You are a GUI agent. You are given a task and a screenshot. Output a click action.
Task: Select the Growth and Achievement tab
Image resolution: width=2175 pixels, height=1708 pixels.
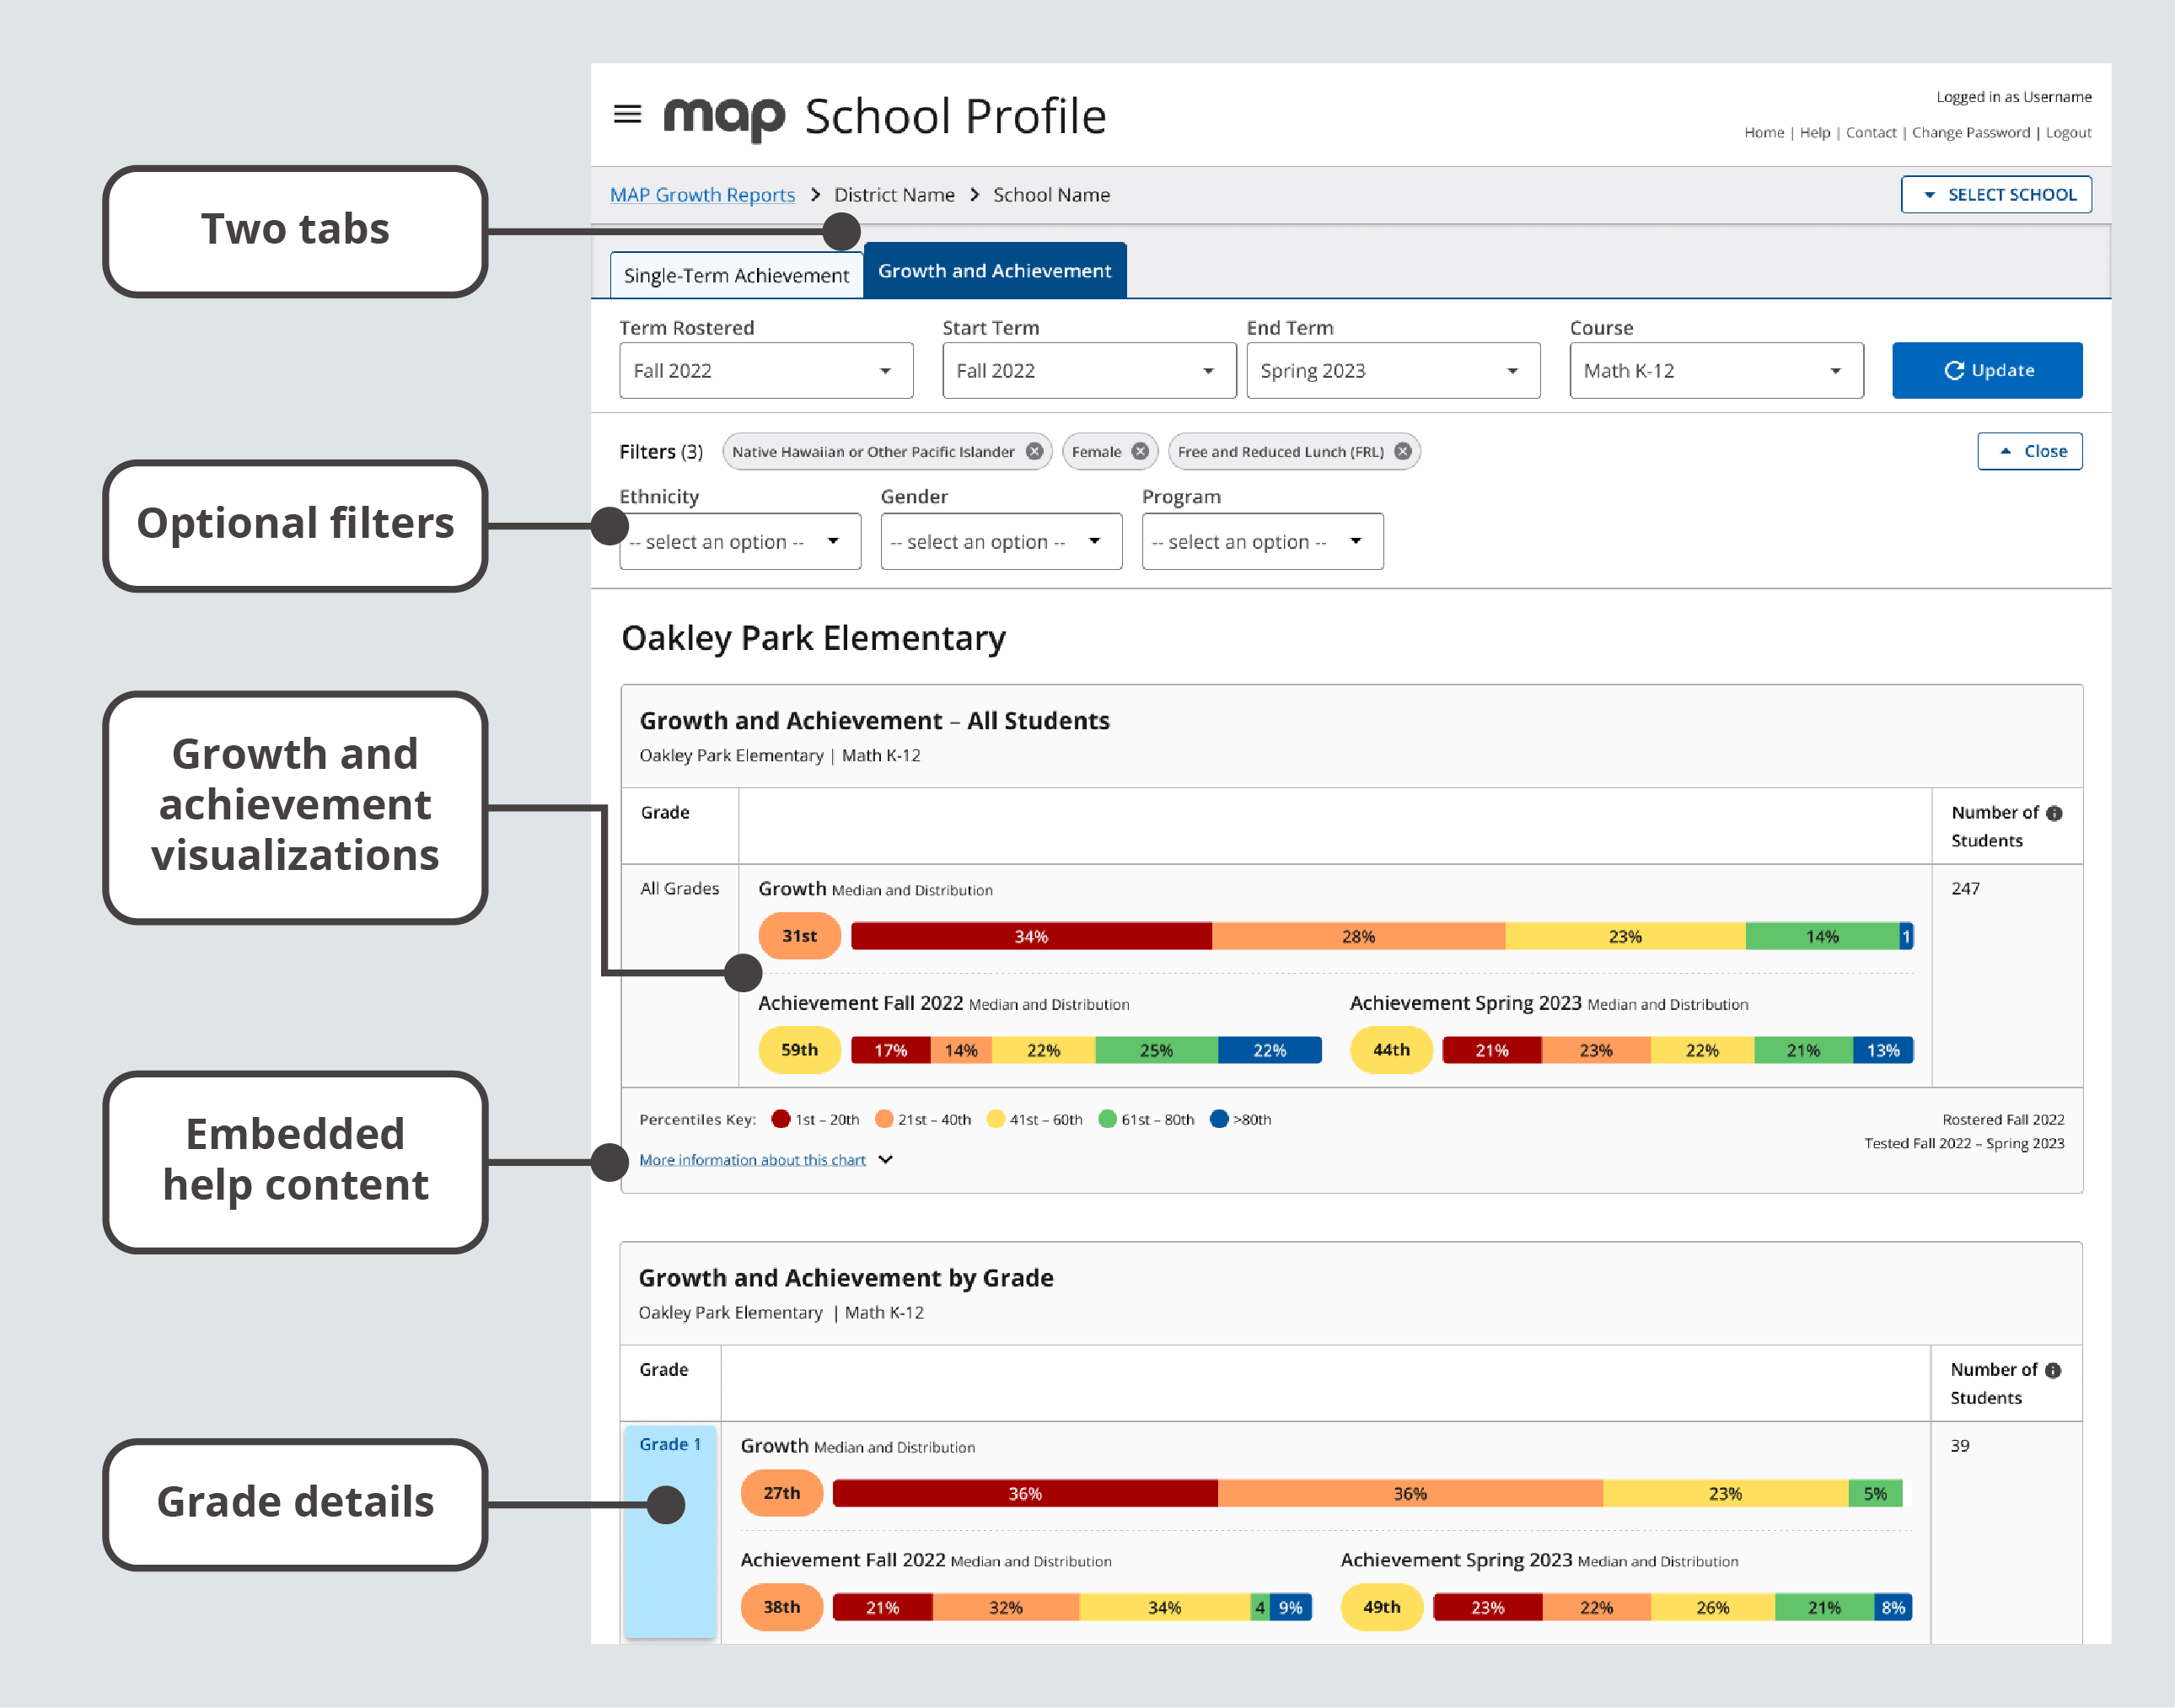click(x=995, y=270)
